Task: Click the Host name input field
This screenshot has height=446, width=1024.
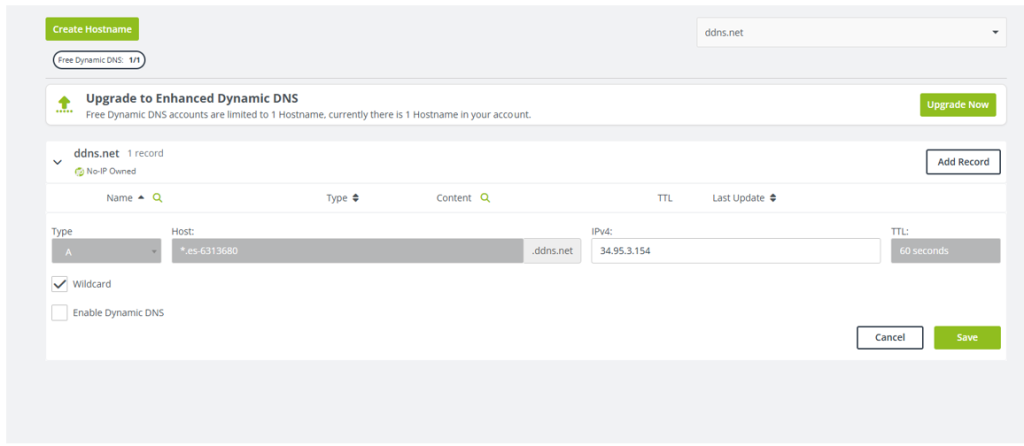Action: point(346,251)
